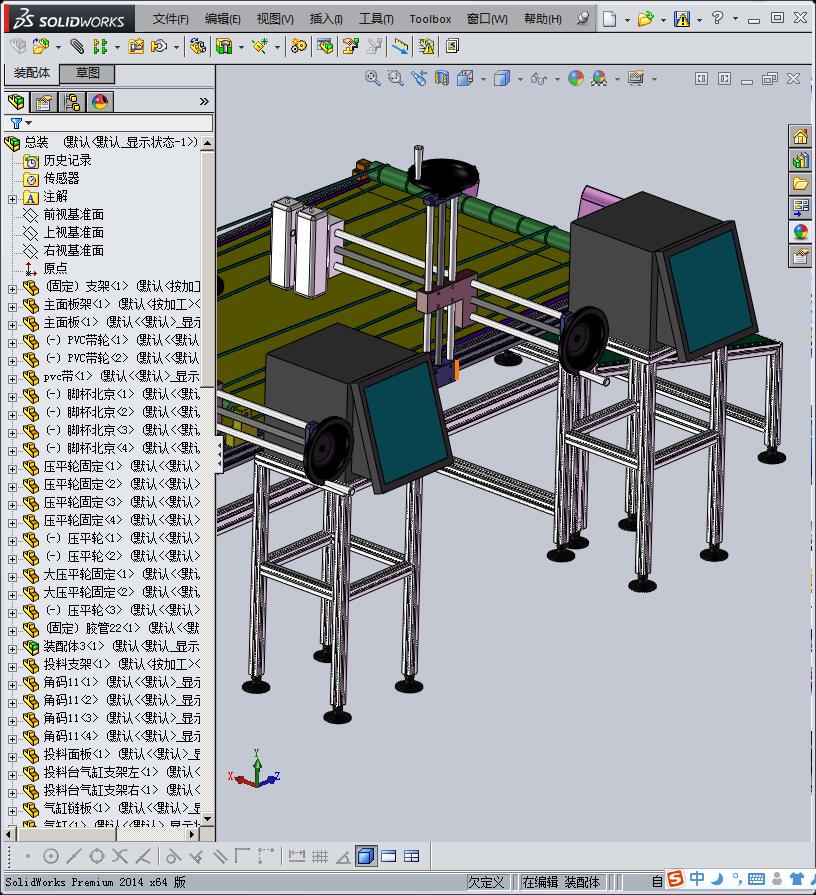
Task: Open the 插入(I) menu
Action: 326,19
